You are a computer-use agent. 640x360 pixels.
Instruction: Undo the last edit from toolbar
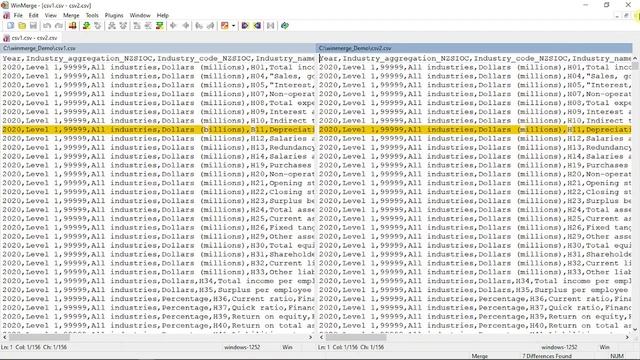[x=47, y=26]
